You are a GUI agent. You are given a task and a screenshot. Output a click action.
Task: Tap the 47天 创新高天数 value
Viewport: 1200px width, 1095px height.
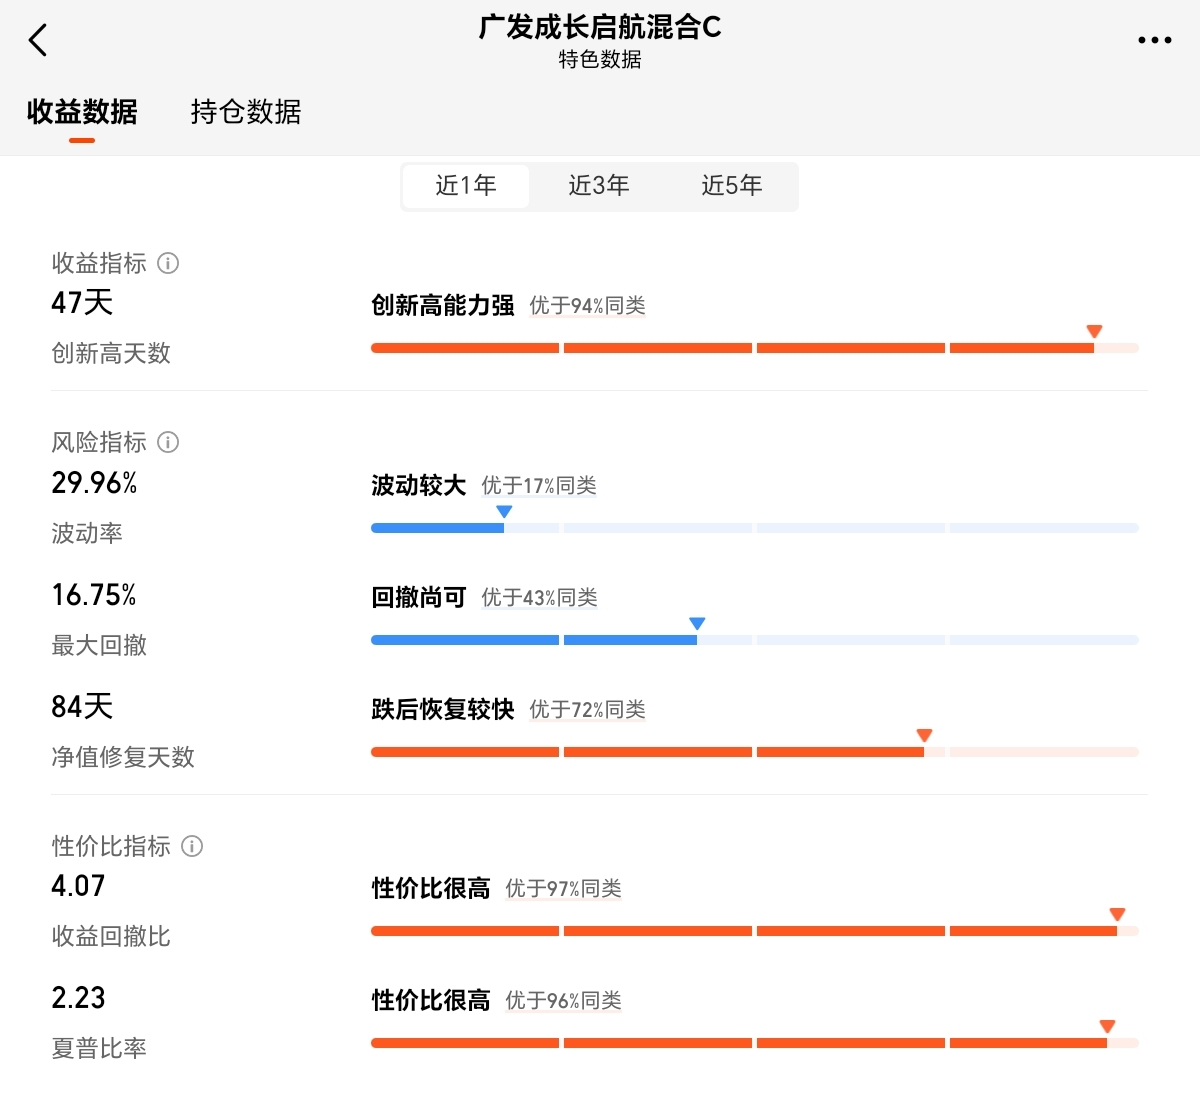click(82, 302)
